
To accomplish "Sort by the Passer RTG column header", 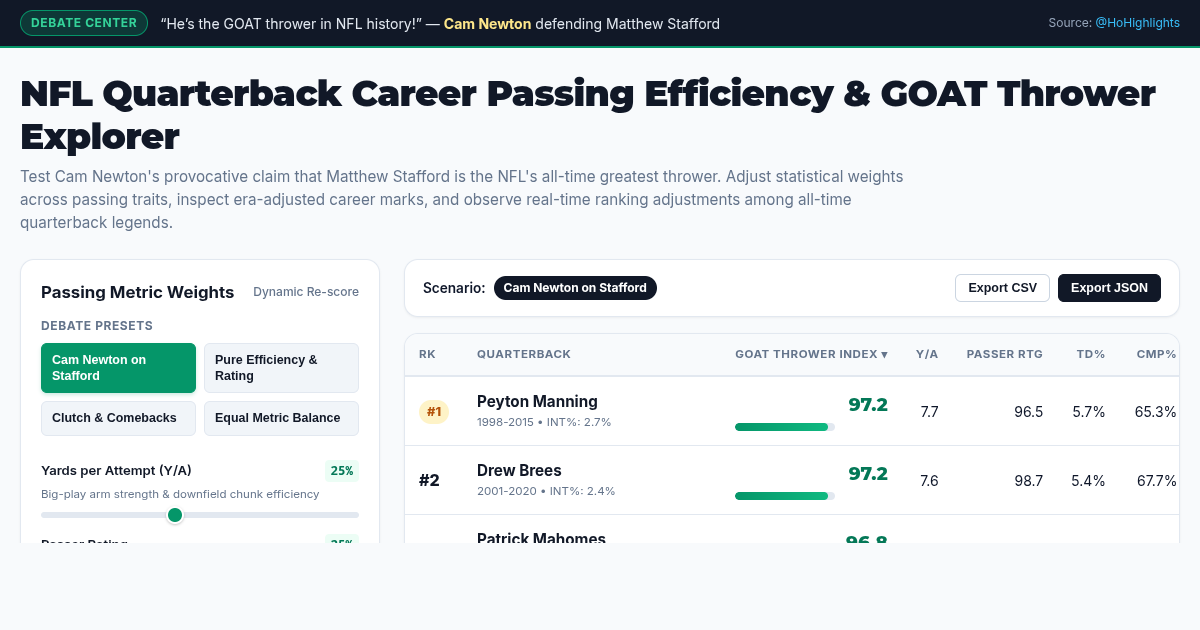I will (x=1004, y=354).
